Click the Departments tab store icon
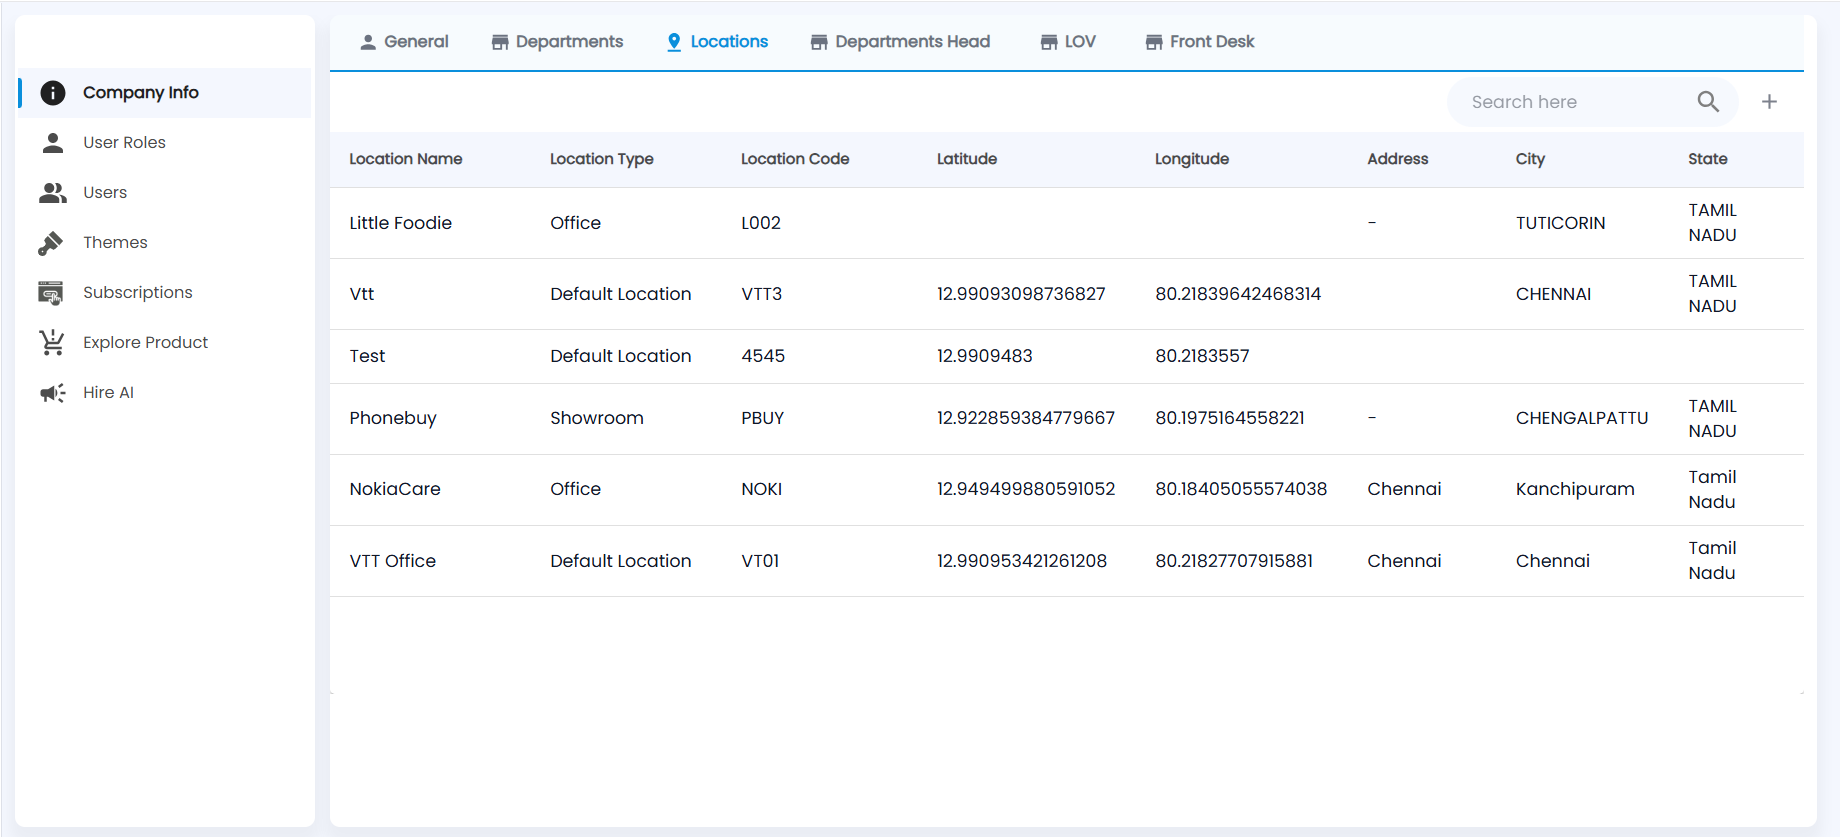Viewport: 1840px width, 837px height. pos(500,42)
